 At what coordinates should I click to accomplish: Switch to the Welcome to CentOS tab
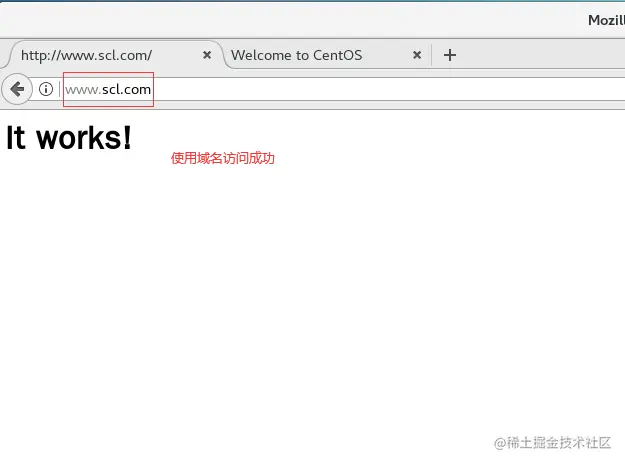coord(327,55)
